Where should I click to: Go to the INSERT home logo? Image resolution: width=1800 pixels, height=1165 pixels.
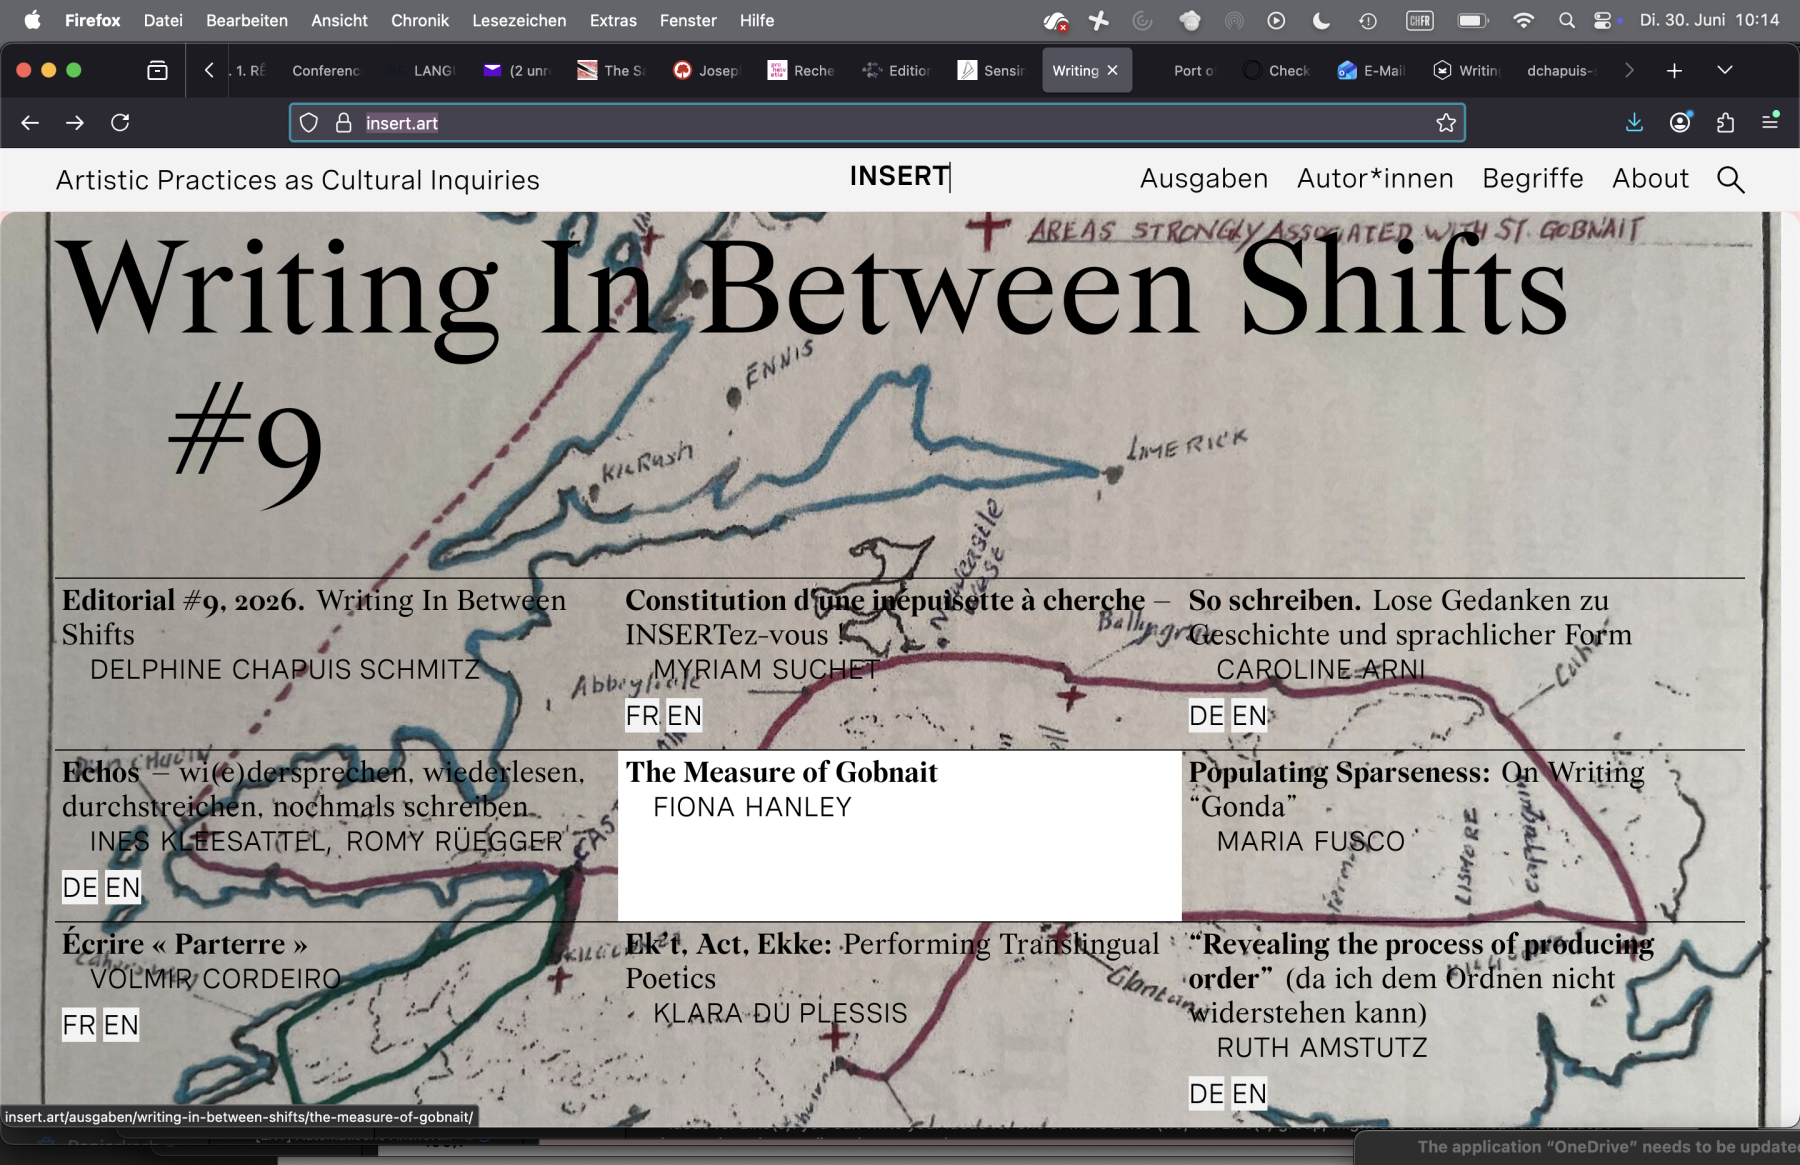[899, 177]
